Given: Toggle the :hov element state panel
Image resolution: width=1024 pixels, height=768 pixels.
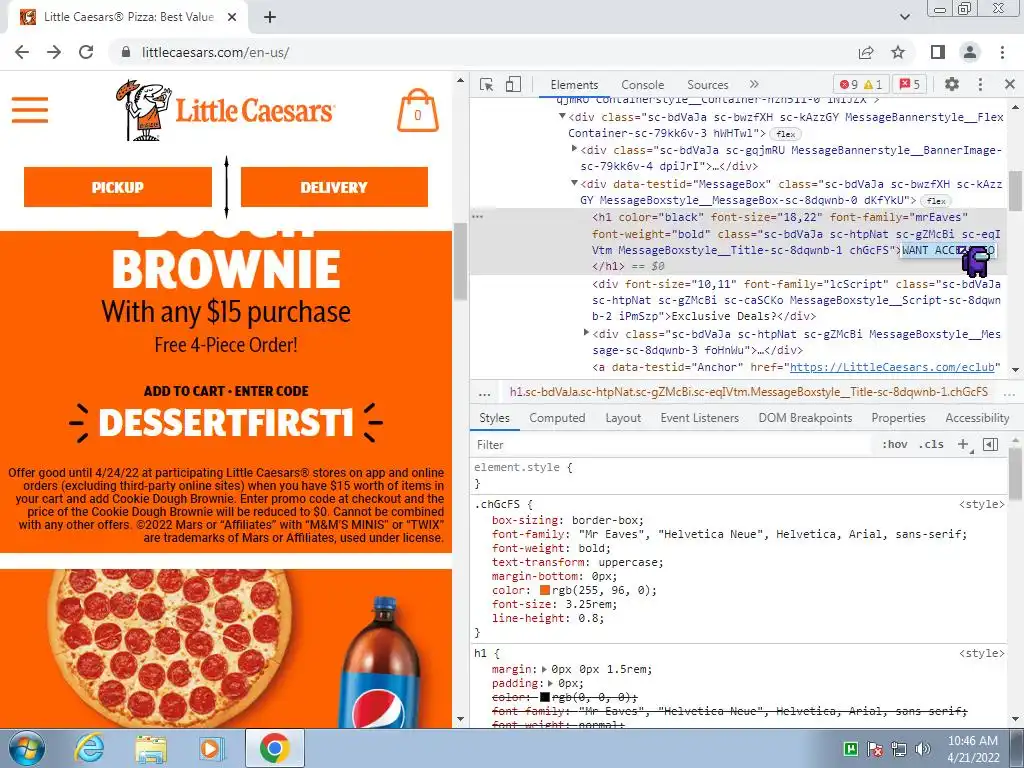Looking at the screenshot, I should tap(895, 445).
